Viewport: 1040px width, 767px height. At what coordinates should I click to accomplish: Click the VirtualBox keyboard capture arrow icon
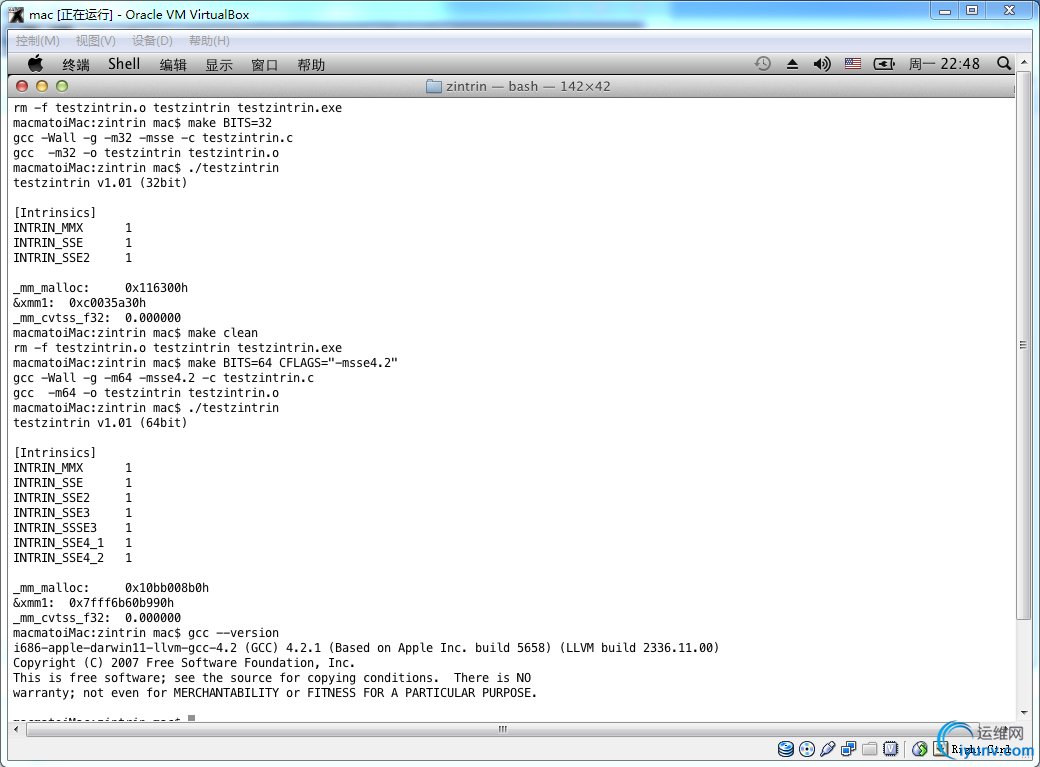(941, 749)
